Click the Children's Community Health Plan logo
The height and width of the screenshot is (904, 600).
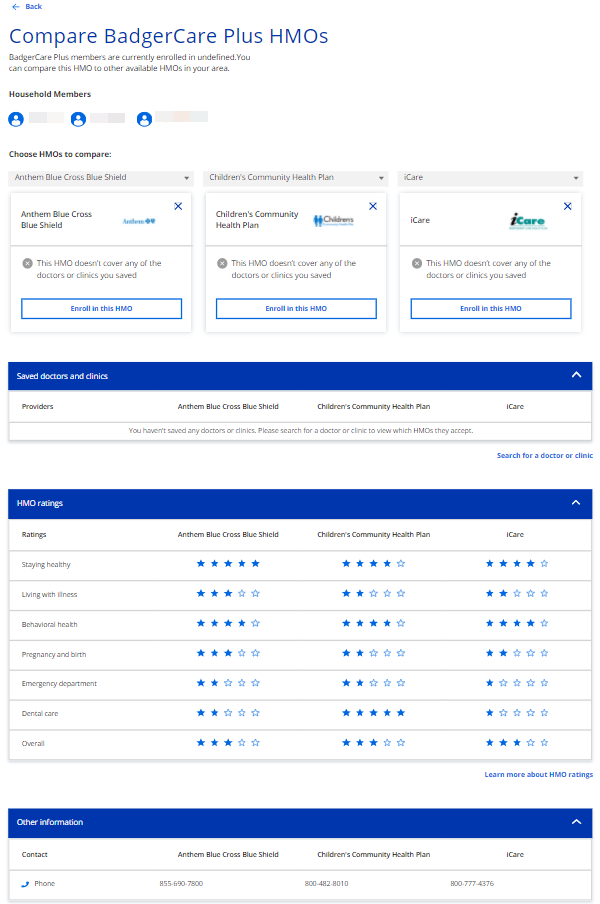click(x=333, y=221)
